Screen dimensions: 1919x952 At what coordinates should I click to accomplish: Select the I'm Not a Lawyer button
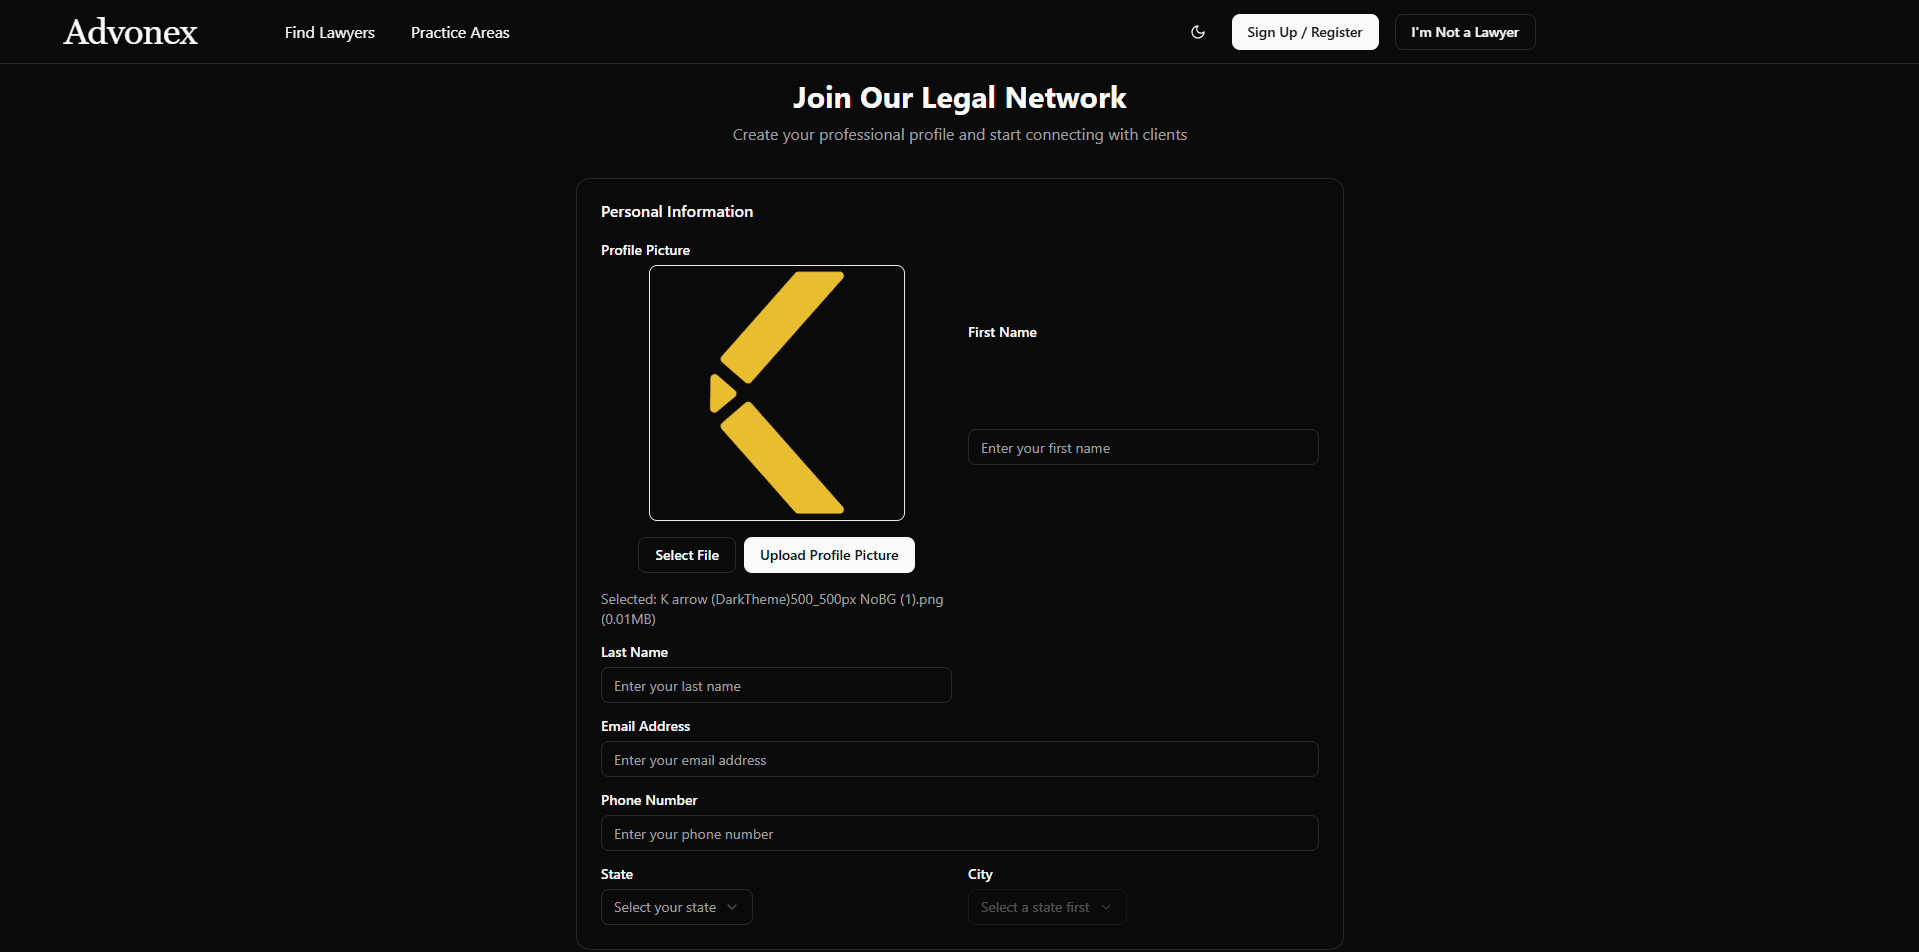tap(1463, 31)
